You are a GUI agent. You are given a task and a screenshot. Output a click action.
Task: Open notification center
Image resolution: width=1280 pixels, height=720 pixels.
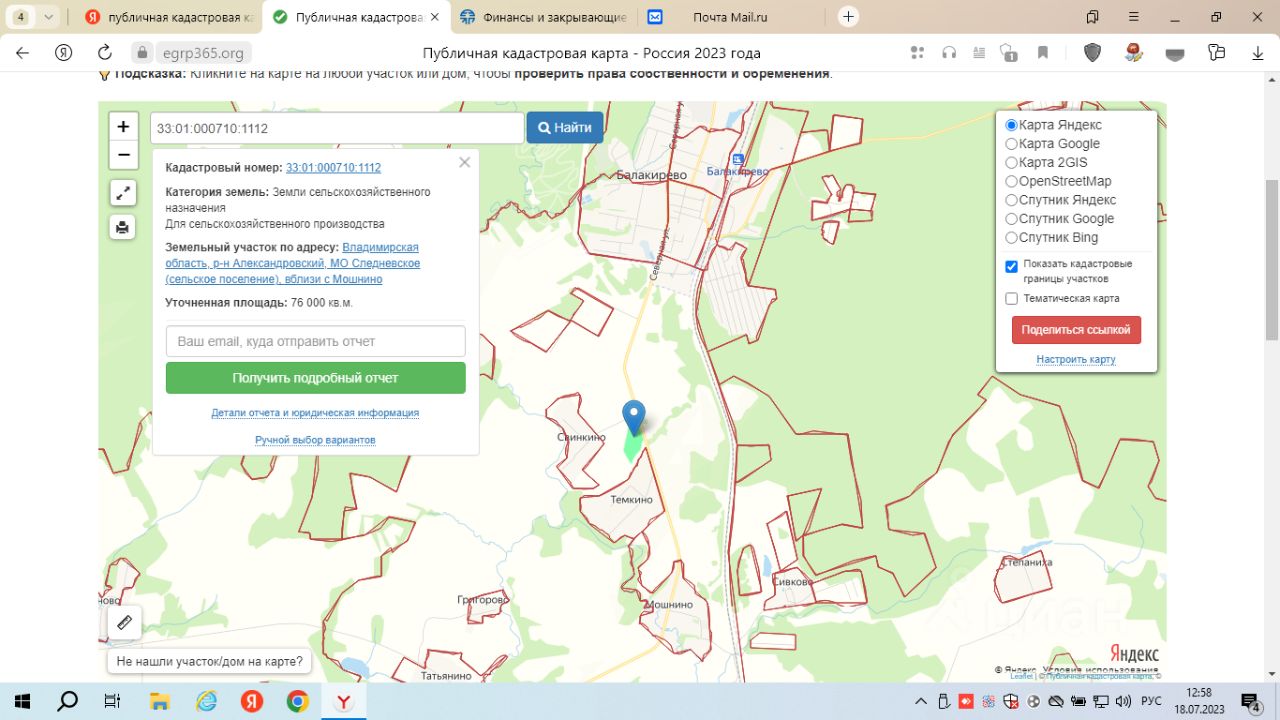(x=1251, y=701)
